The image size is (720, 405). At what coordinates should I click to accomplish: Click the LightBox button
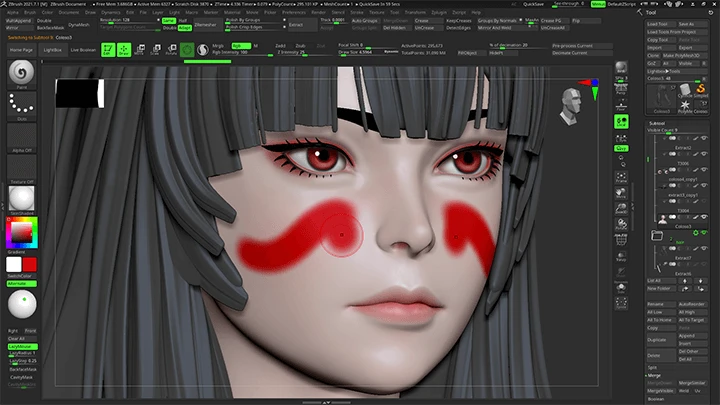(52, 50)
